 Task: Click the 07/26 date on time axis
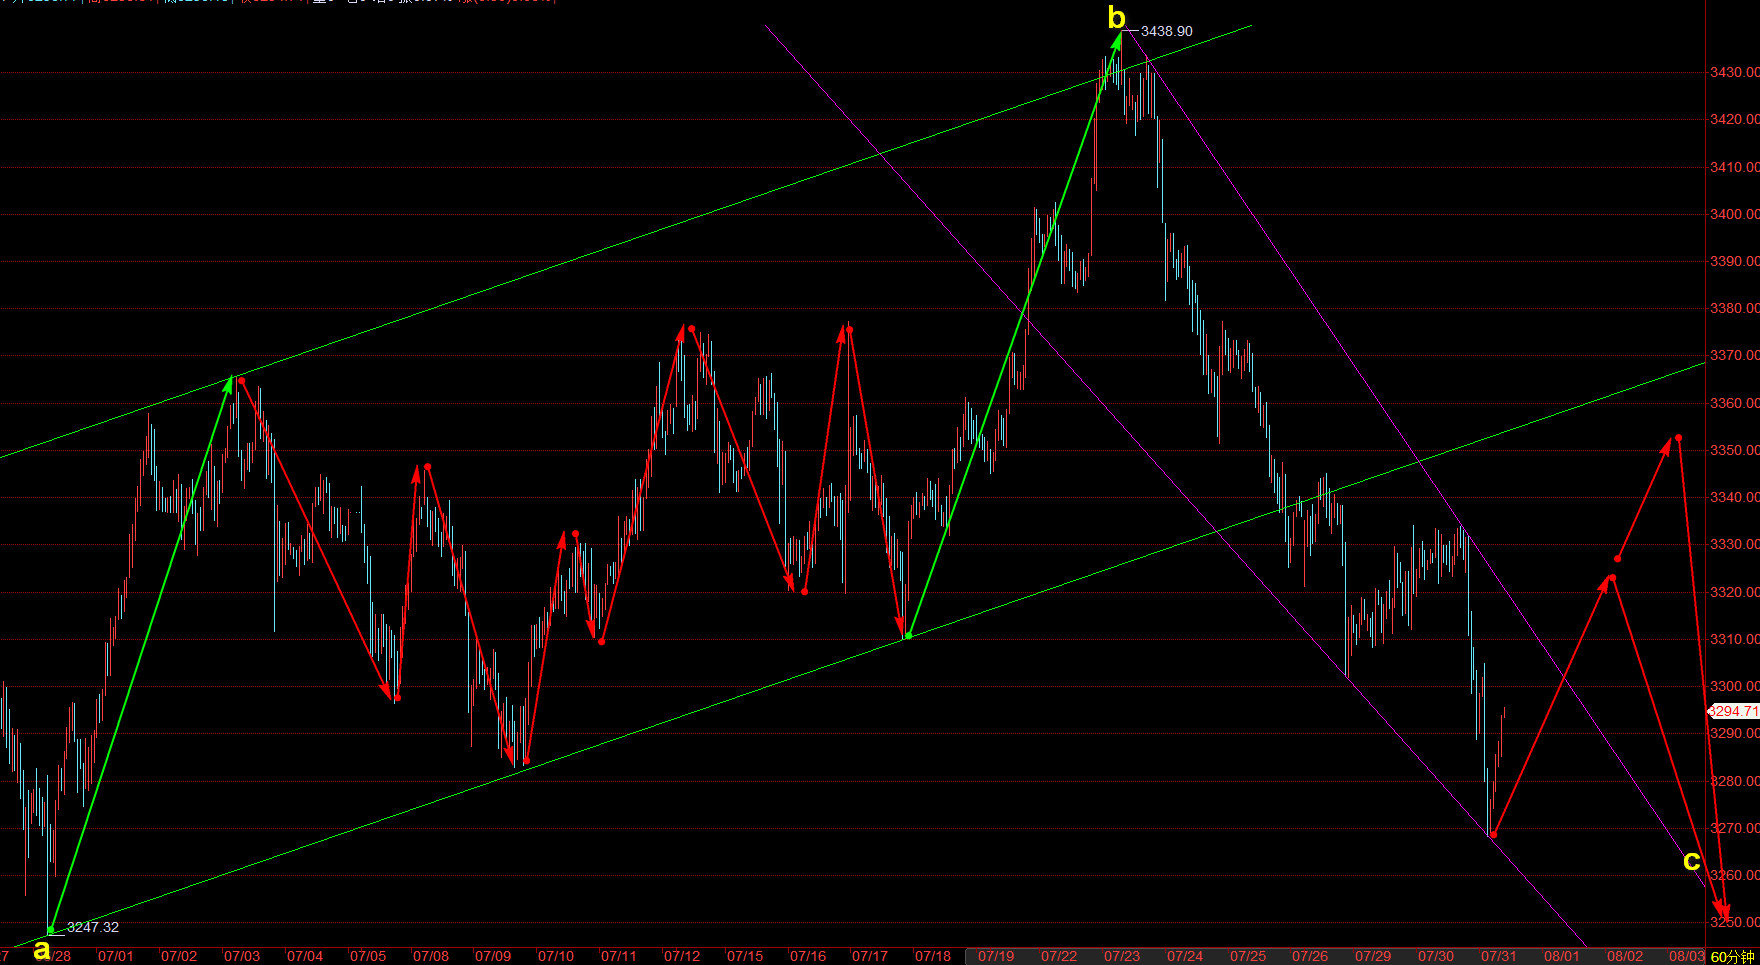pyautogui.click(x=1310, y=957)
